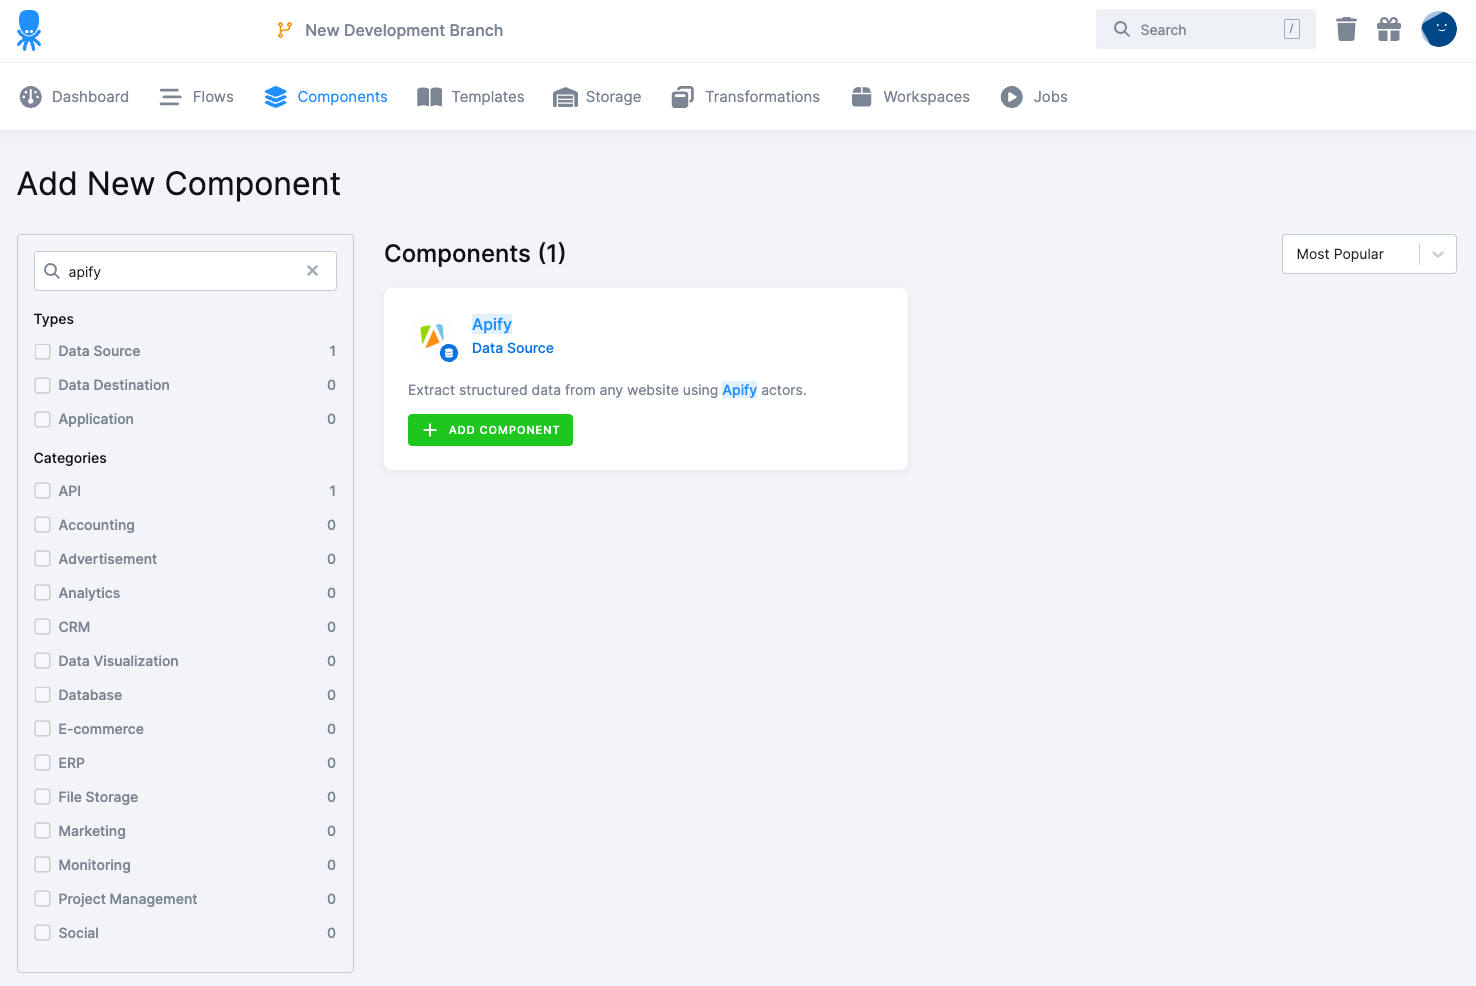Viewport: 1476px width, 986px height.
Task: Select New Development Branch name
Action: tap(404, 30)
